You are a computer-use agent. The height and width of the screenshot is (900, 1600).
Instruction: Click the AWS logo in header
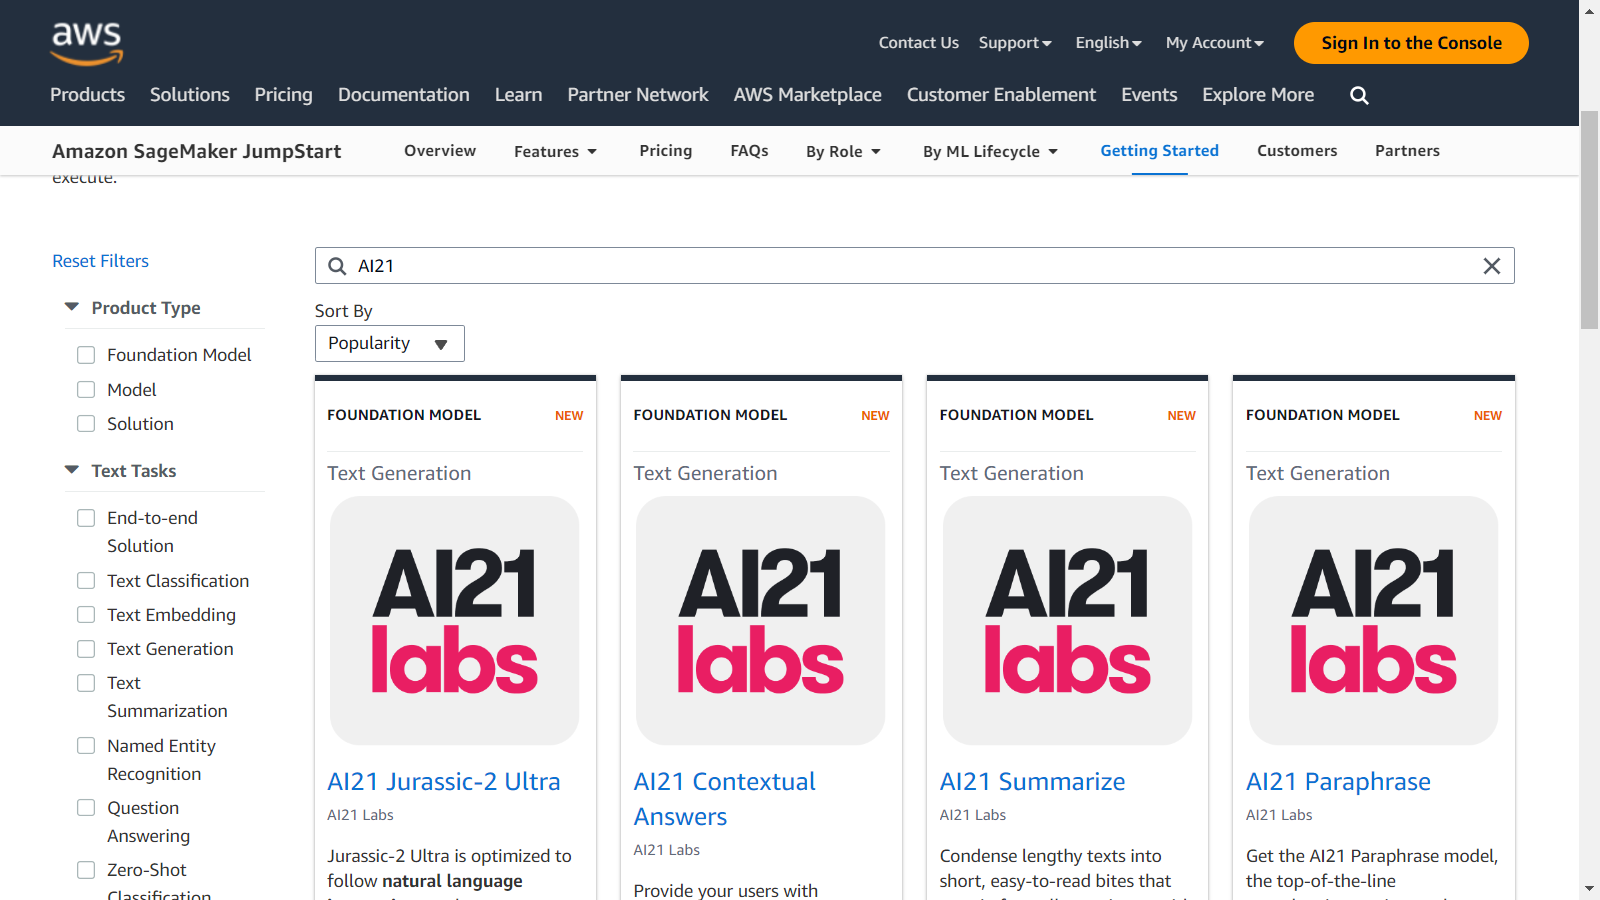(x=87, y=43)
